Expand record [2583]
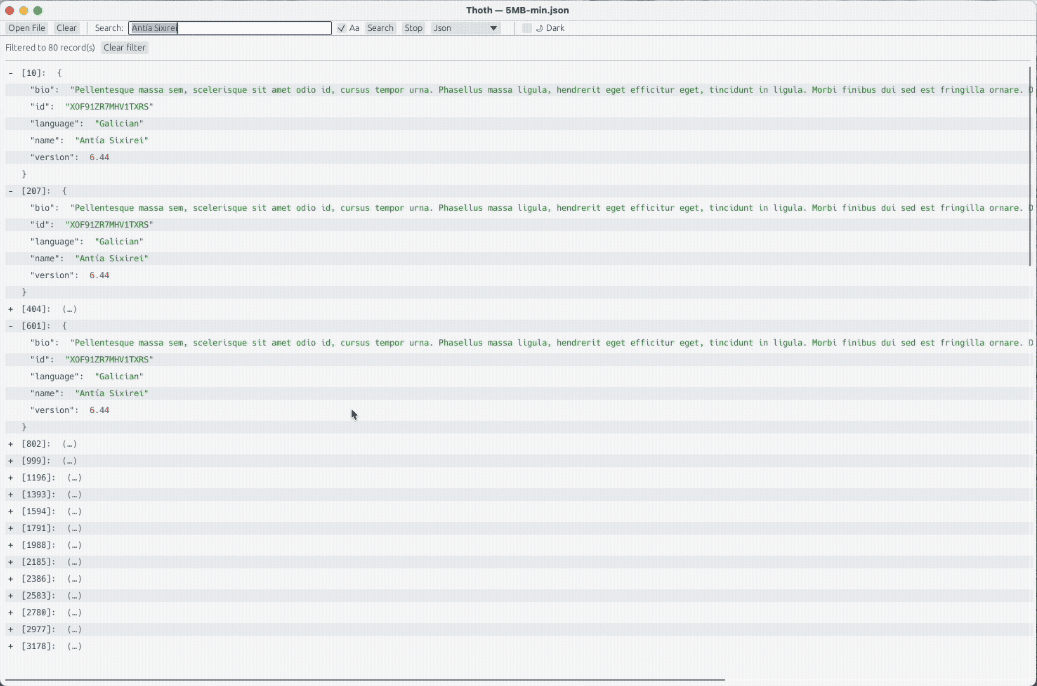This screenshot has width=1037, height=686. coord(11,595)
